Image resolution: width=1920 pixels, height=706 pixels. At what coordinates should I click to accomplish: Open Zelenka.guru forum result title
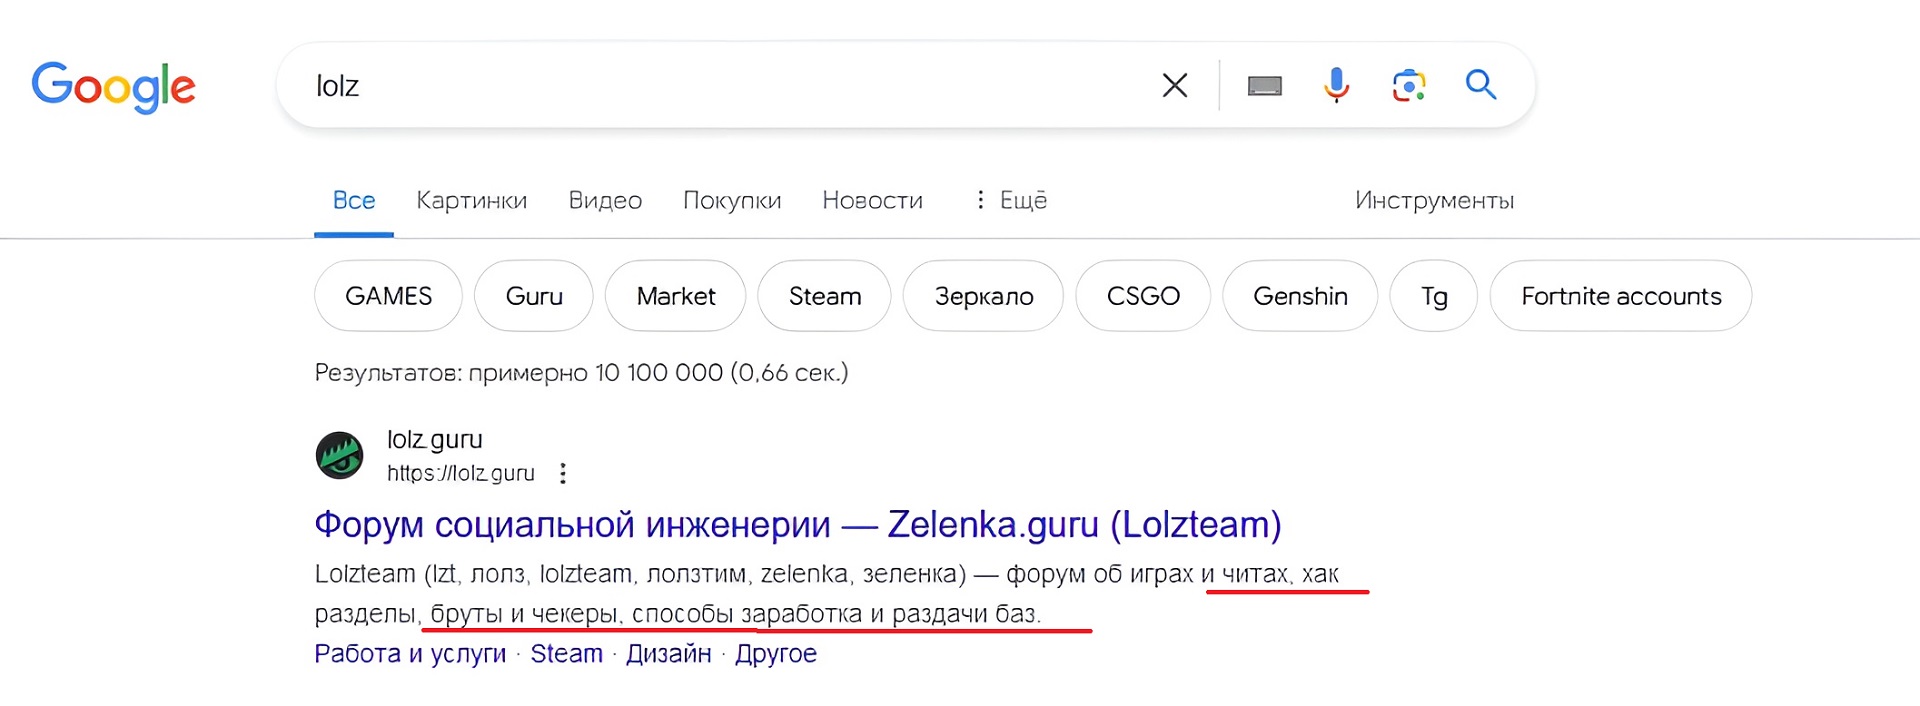(x=797, y=524)
